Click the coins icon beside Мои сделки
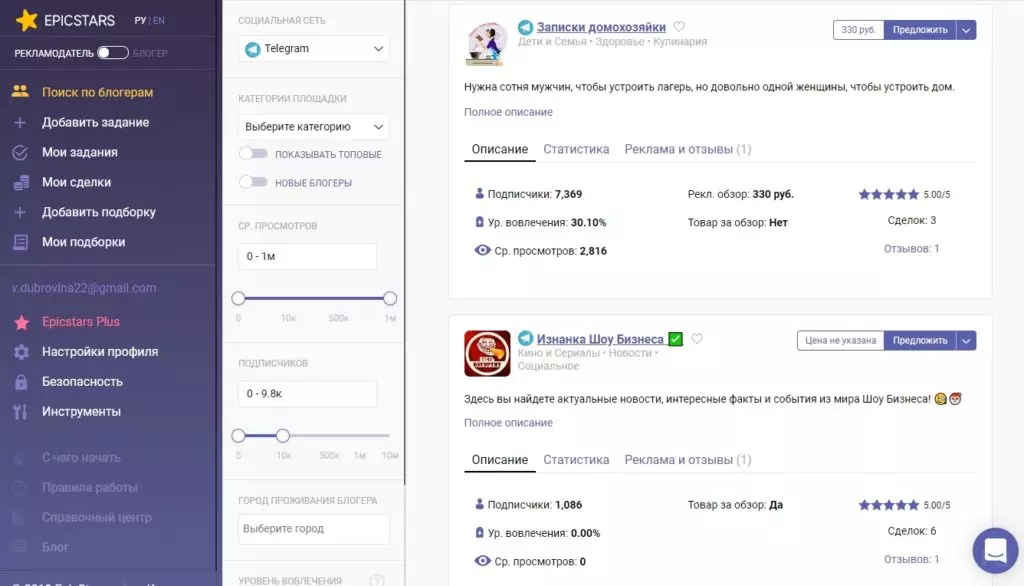Screen dimensions: 1024x586 [x=21, y=182]
